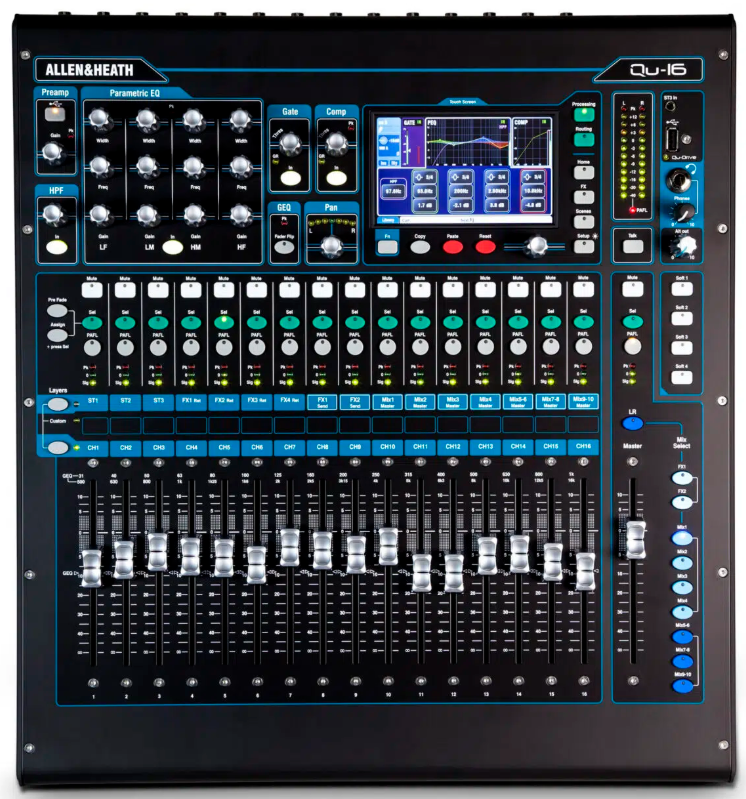Click the Master fader cap

pyautogui.click(x=635, y=540)
